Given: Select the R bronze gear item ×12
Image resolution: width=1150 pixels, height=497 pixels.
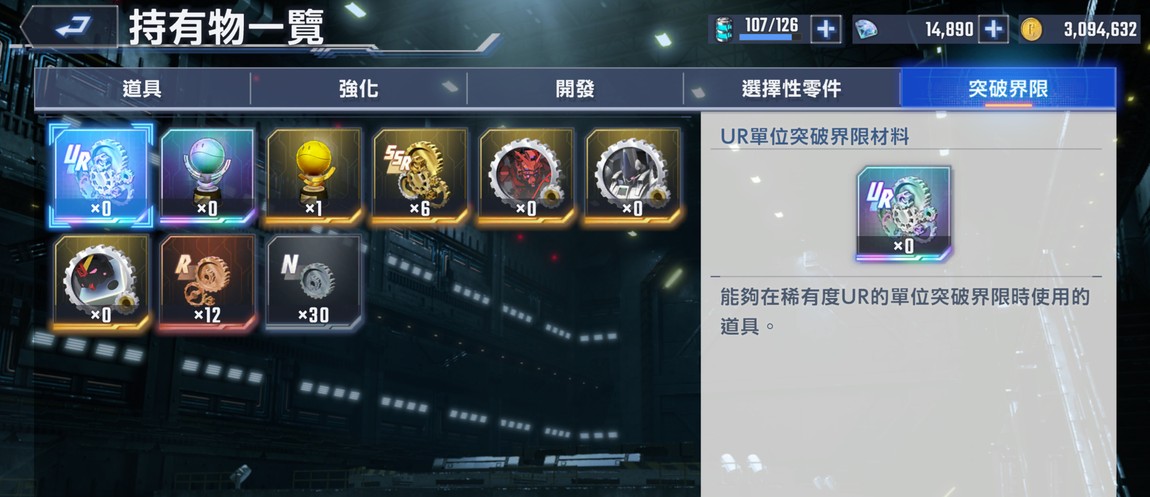Looking at the screenshot, I should (207, 282).
